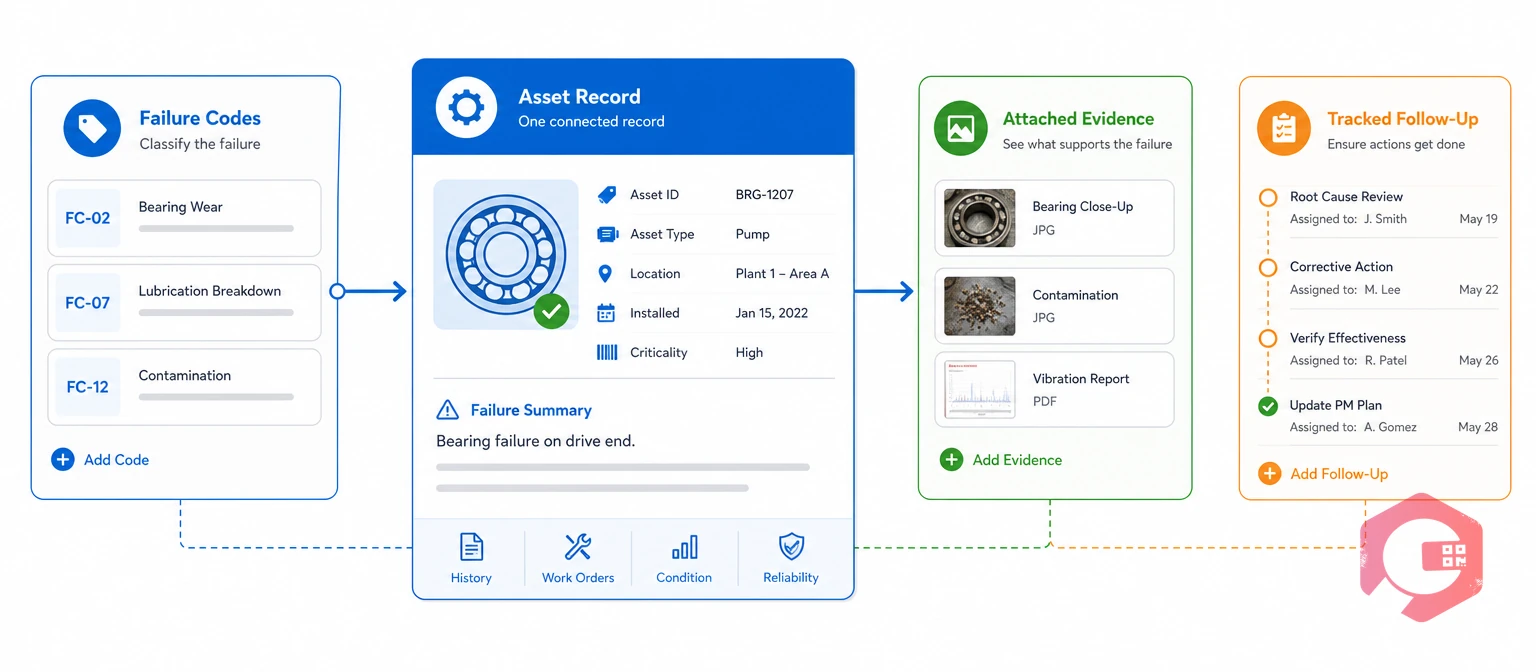This screenshot has width=1536, height=672.
Task: Select the FC-07 Lubrication Breakdown code
Action: (x=184, y=302)
